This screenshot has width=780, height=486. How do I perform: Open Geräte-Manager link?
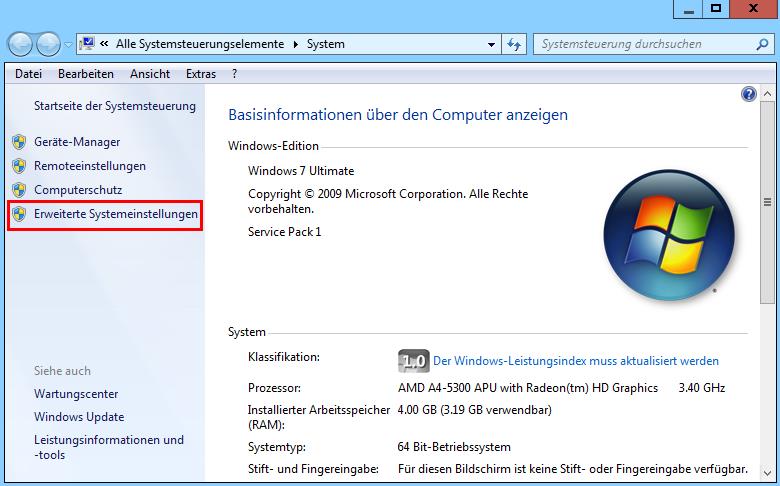77,142
